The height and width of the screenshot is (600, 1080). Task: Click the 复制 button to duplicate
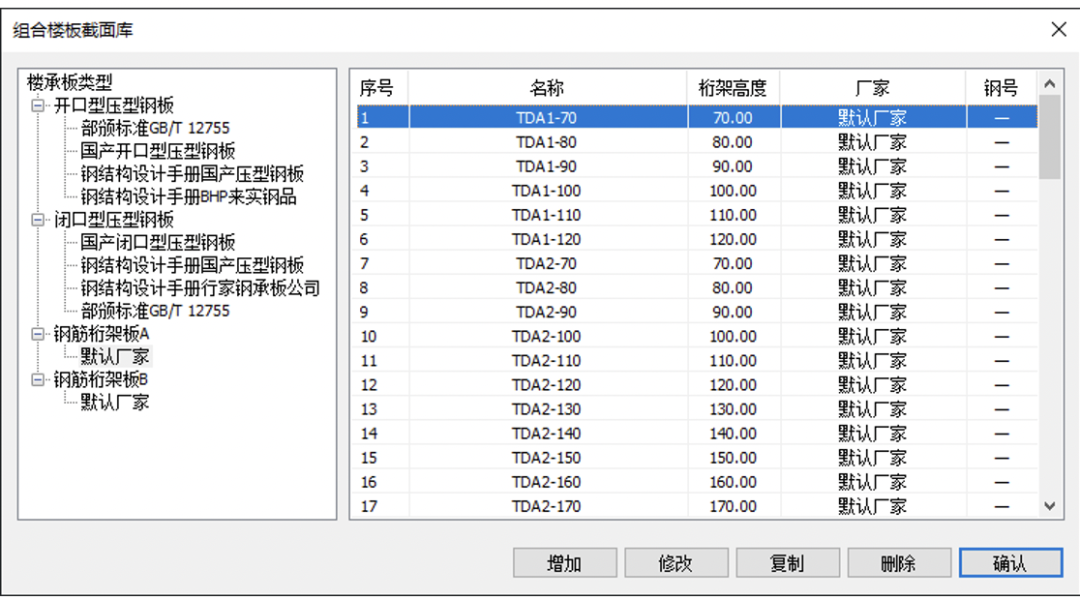click(x=788, y=562)
